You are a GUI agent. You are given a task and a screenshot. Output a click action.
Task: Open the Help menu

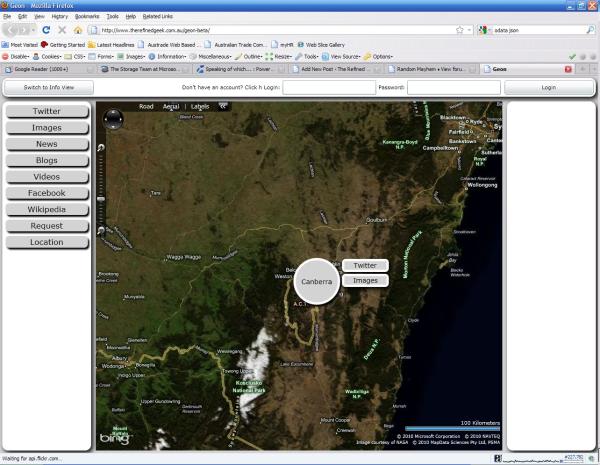tap(131, 16)
